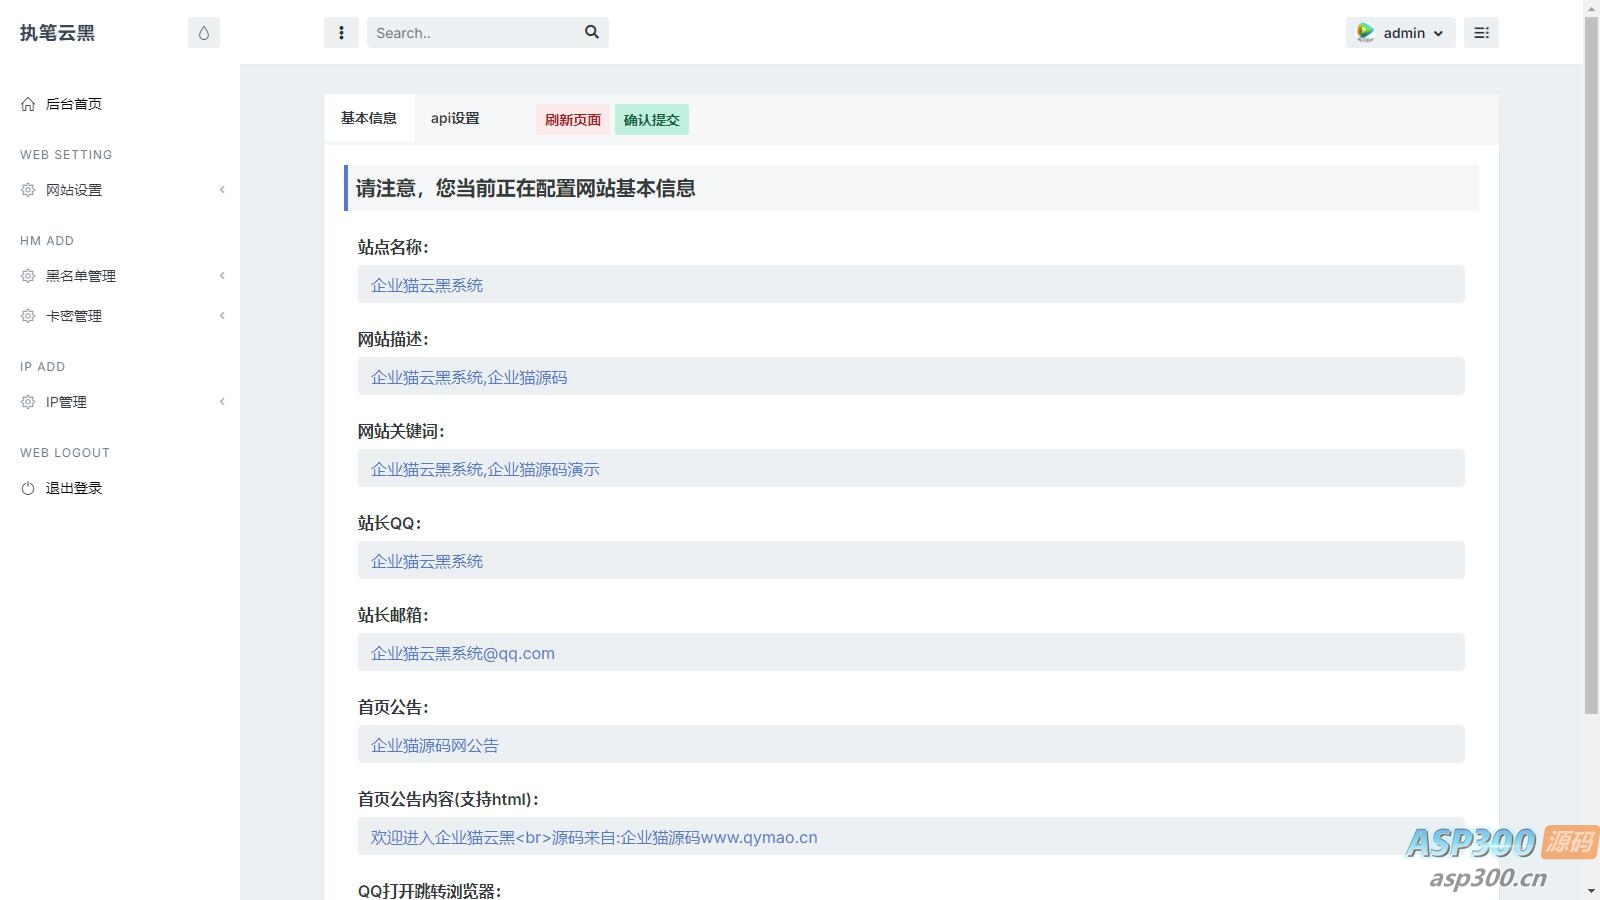Image resolution: width=1600 pixels, height=900 pixels.
Task: Edit the 首页公告内容 html field
Action: point(911,836)
